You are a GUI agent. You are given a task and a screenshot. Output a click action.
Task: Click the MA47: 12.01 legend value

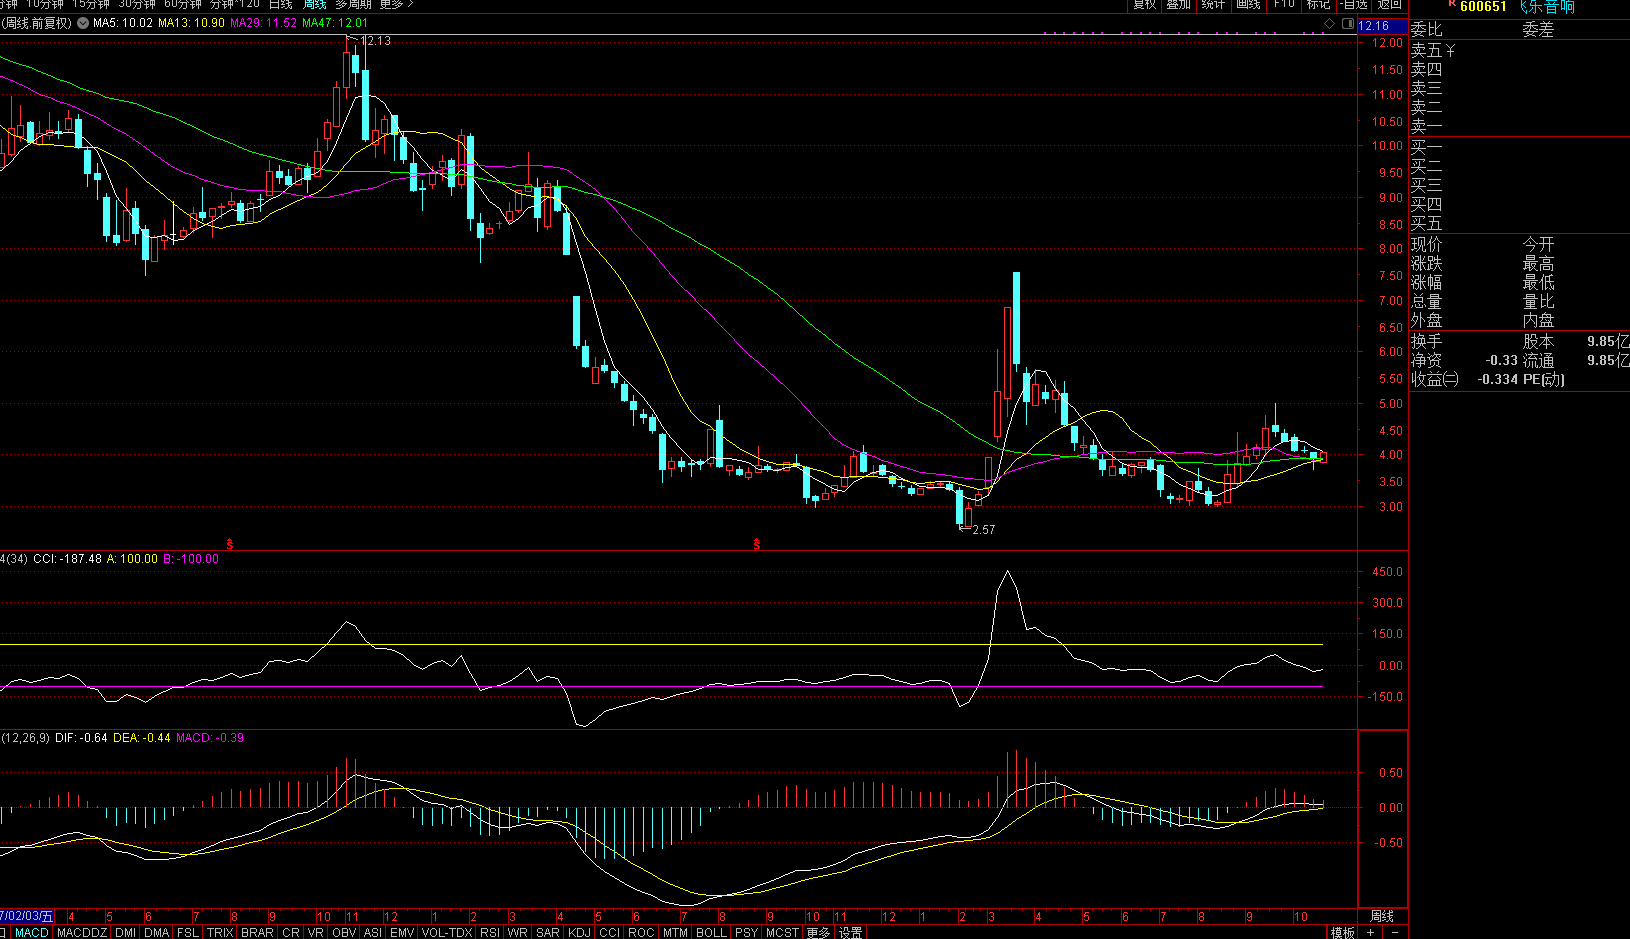(x=335, y=23)
